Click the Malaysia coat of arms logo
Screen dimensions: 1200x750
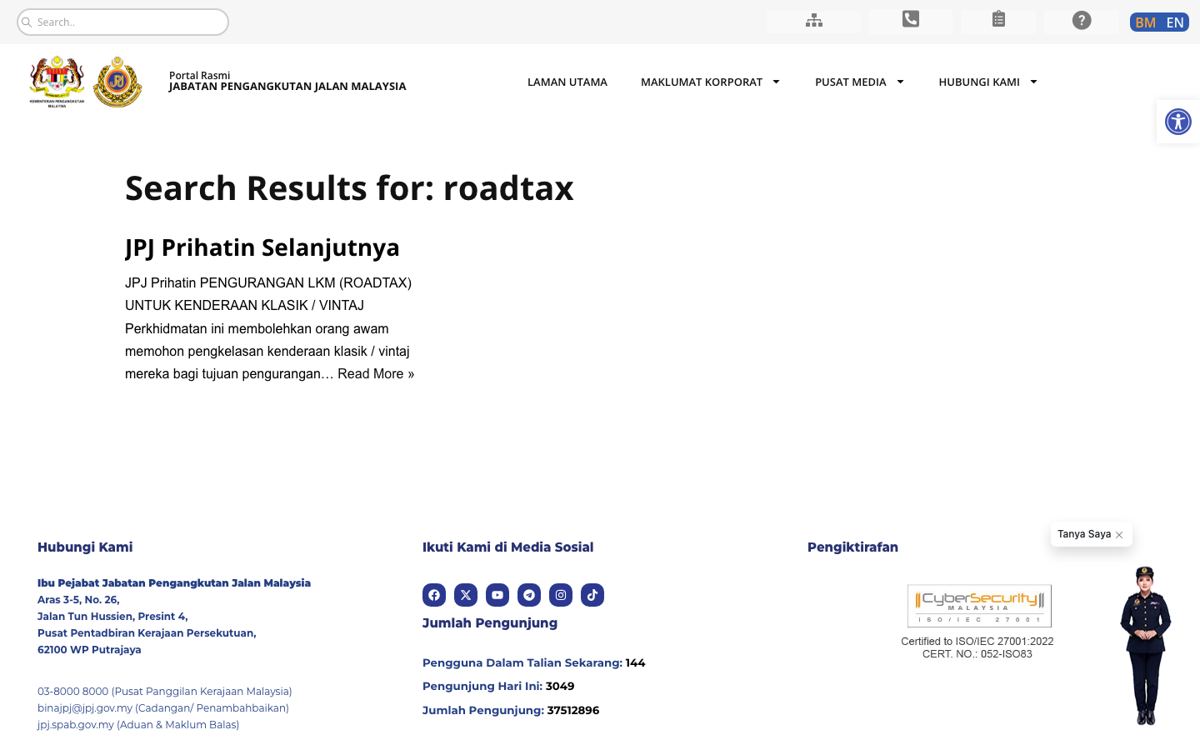[57, 81]
